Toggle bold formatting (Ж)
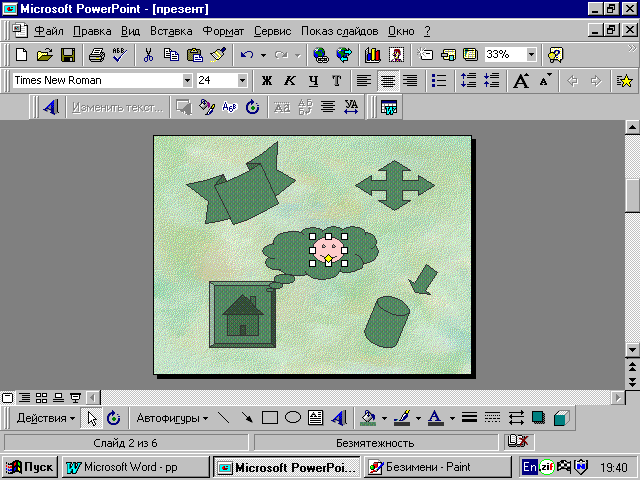Image resolution: width=640 pixels, height=480 pixels. [267, 80]
